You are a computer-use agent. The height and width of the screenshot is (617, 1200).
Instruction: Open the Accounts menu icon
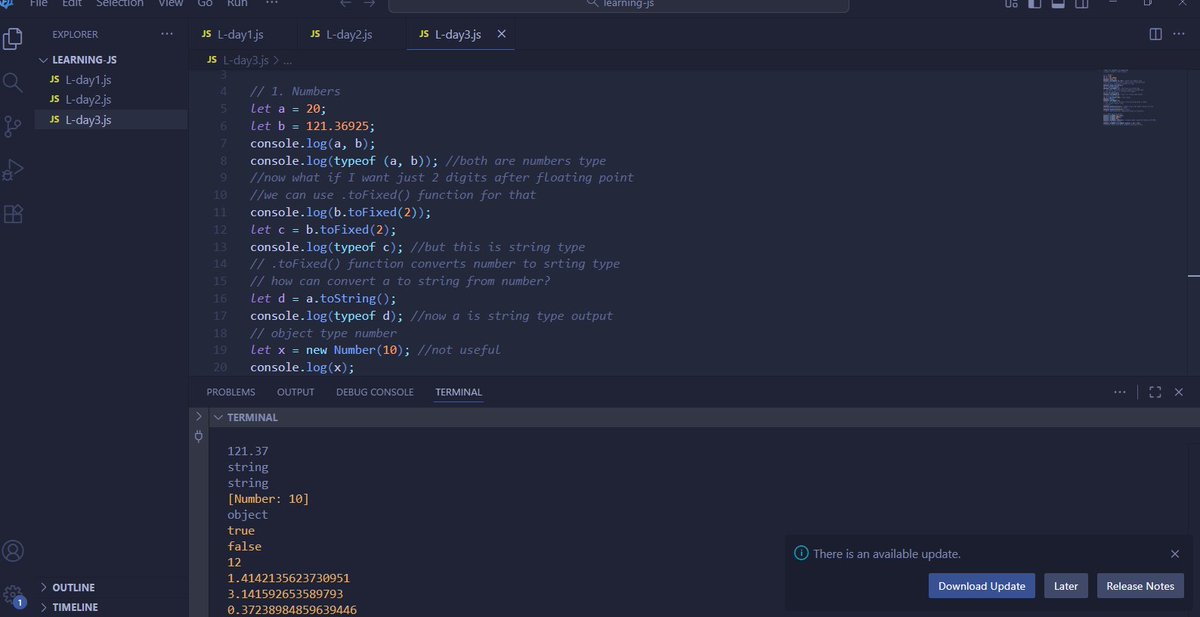pos(13,551)
